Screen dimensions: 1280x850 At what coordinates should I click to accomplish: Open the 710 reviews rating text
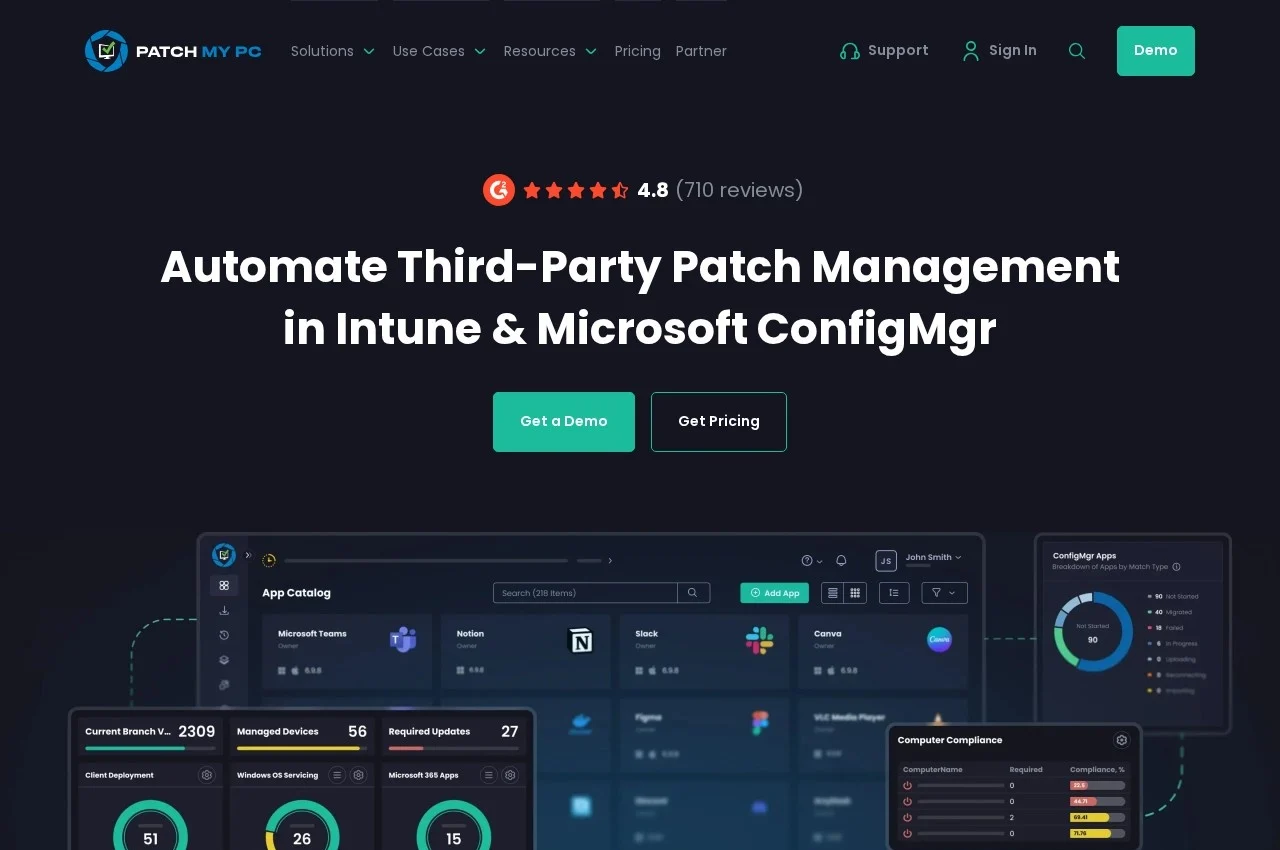(739, 190)
